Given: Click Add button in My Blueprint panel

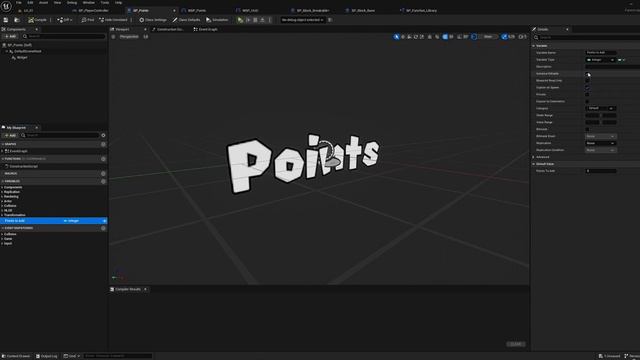Looking at the screenshot, I should click(x=10, y=135).
